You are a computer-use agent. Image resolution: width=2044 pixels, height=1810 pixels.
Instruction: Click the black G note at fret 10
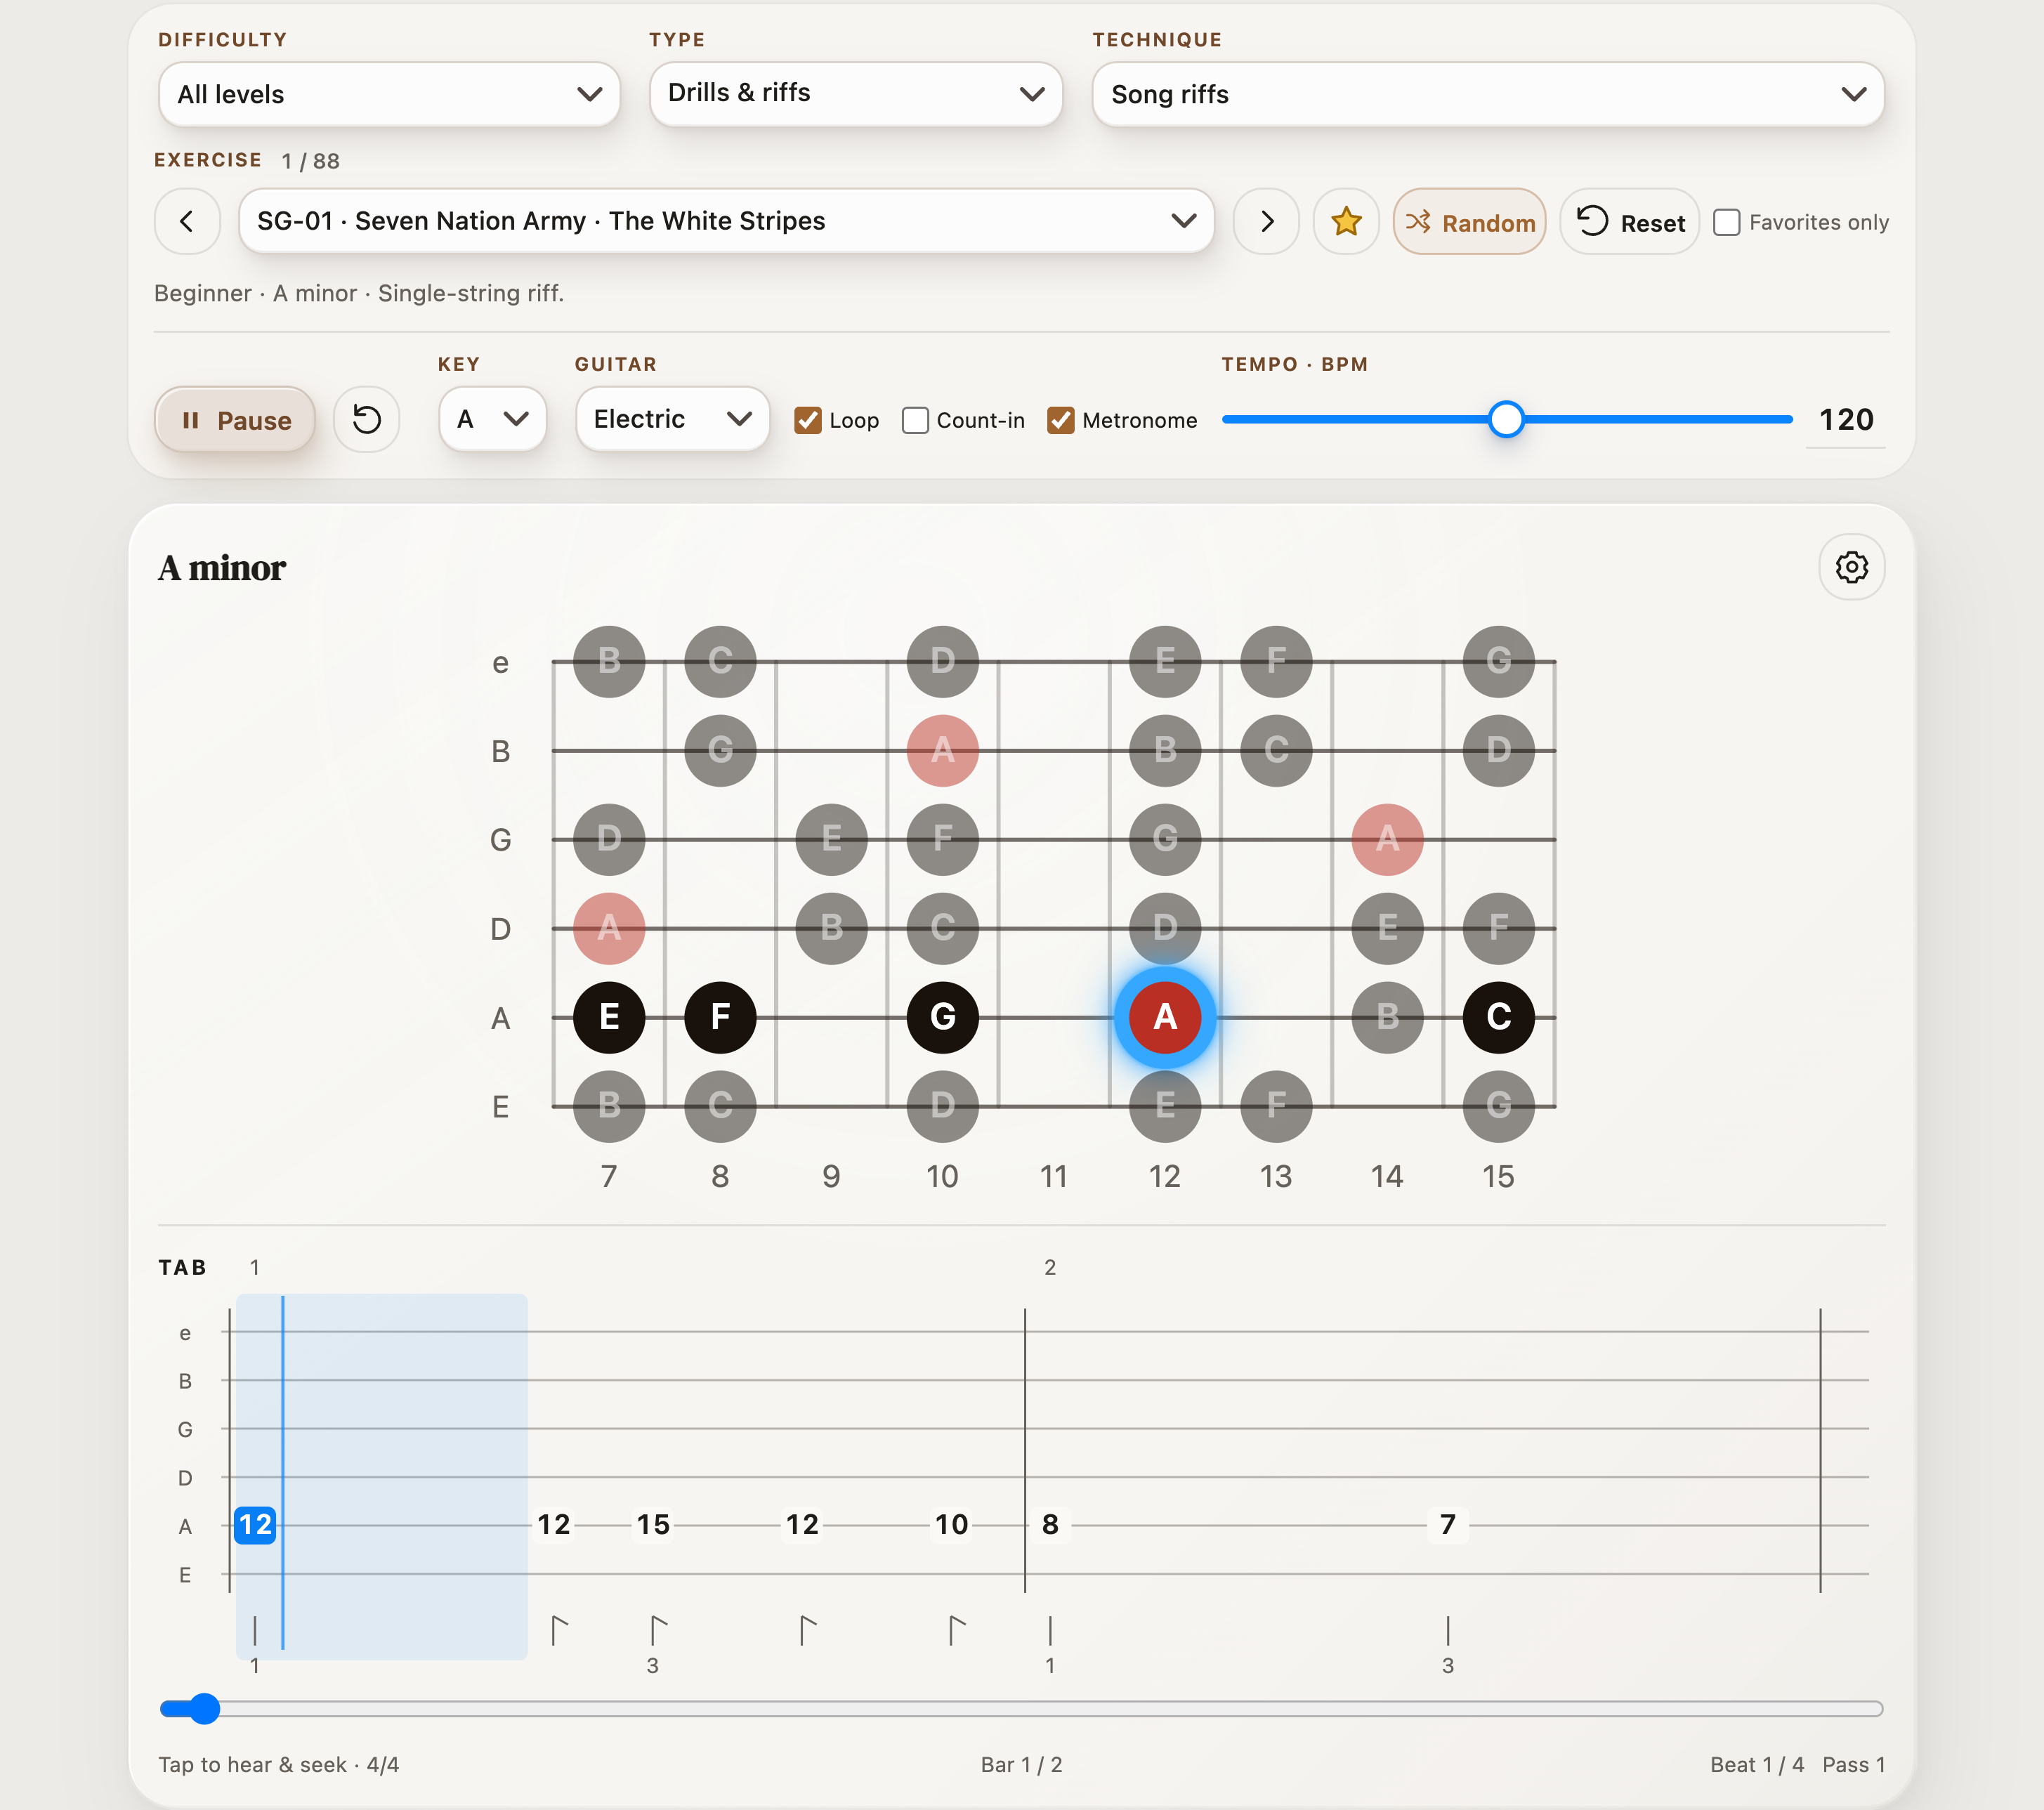[943, 1017]
